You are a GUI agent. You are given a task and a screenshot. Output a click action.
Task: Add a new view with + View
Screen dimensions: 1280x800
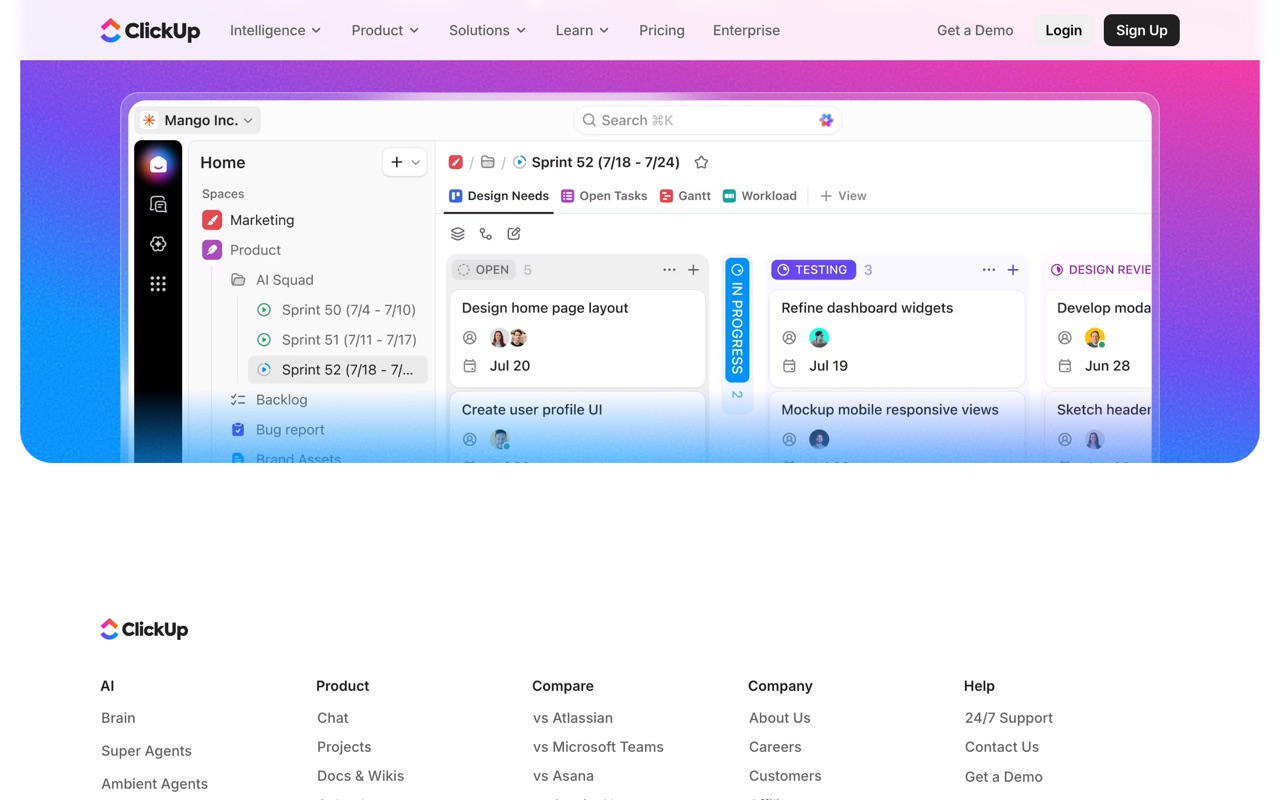(x=843, y=196)
